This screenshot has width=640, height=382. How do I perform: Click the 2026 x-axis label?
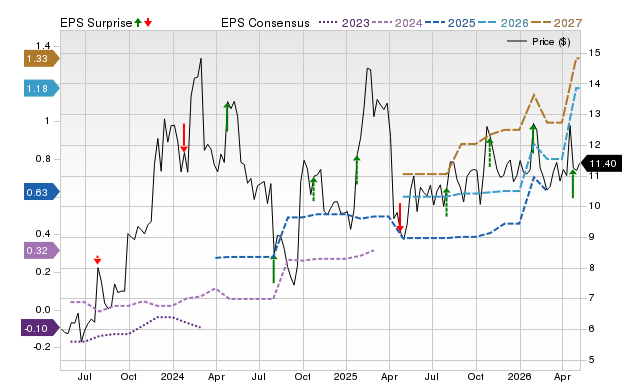coord(519,376)
